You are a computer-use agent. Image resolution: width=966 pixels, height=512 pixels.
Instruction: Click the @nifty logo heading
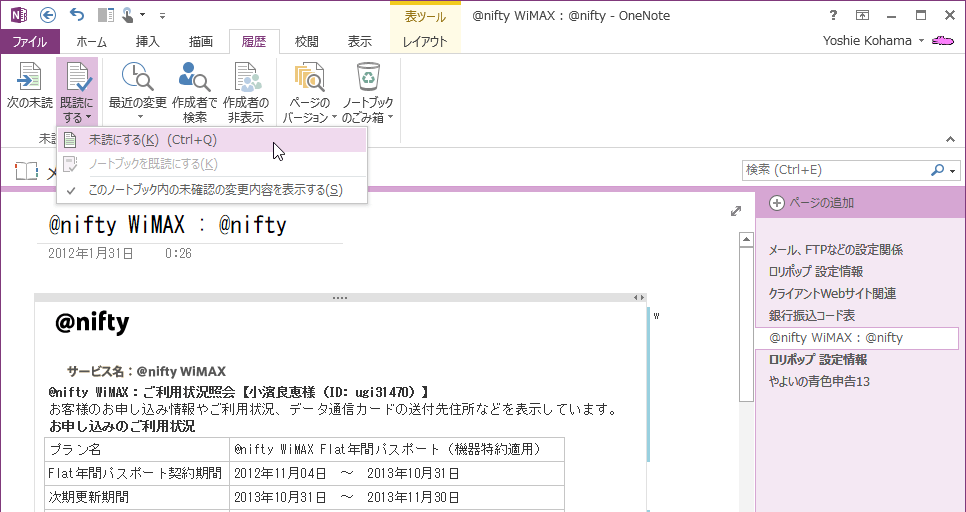pyautogui.click(x=92, y=322)
